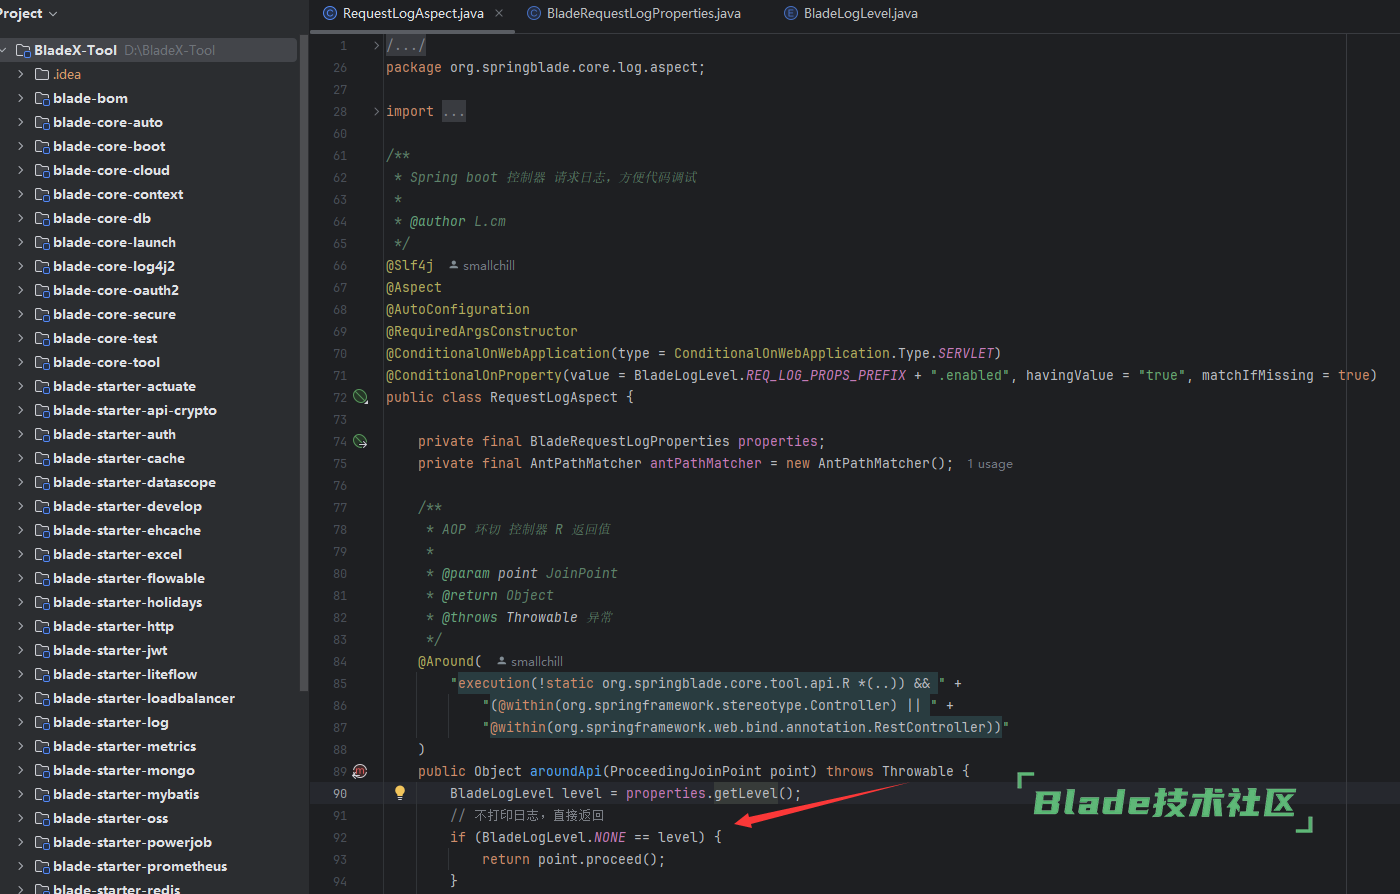Click the module folder icon next to blade-bom
Image resolution: width=1400 pixels, height=894 pixels.
pyautogui.click(x=42, y=98)
